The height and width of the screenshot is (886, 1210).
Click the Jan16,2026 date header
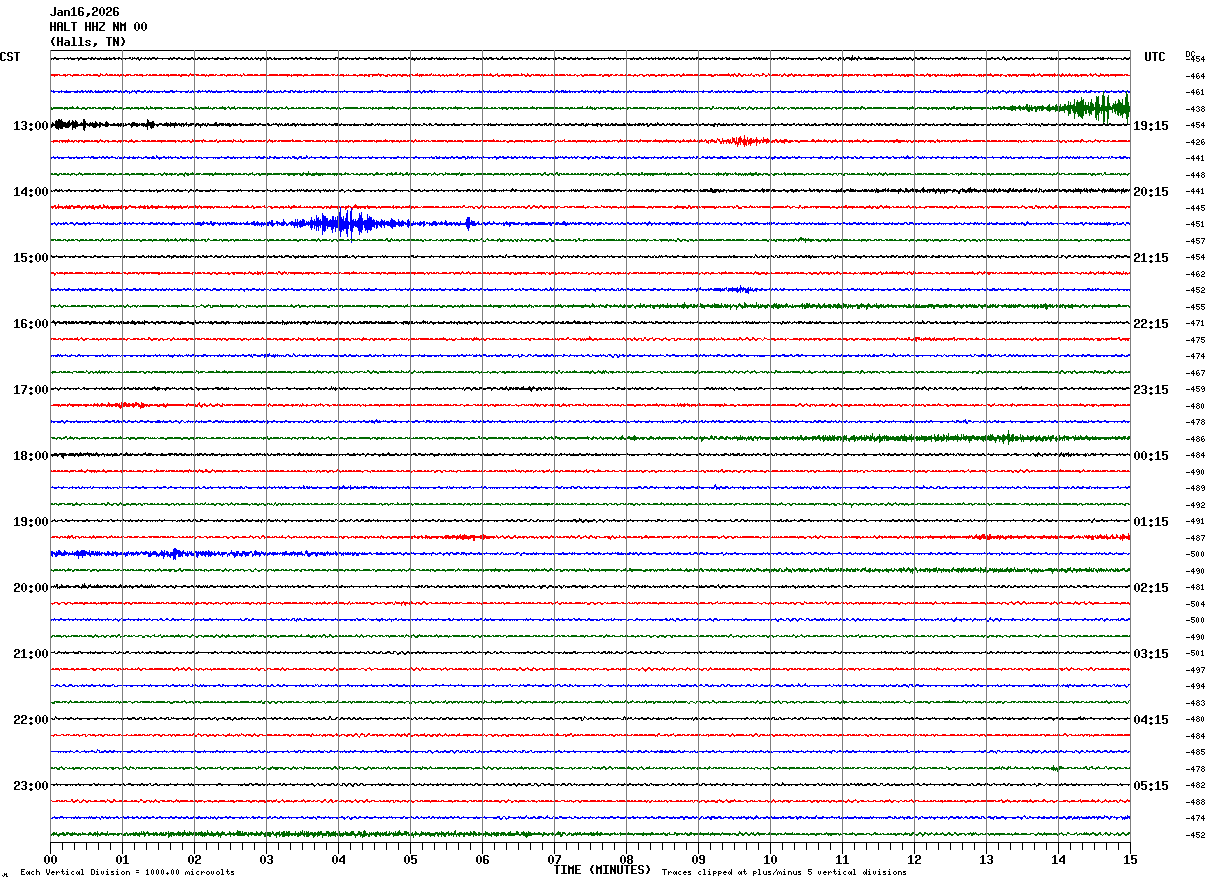tap(84, 12)
